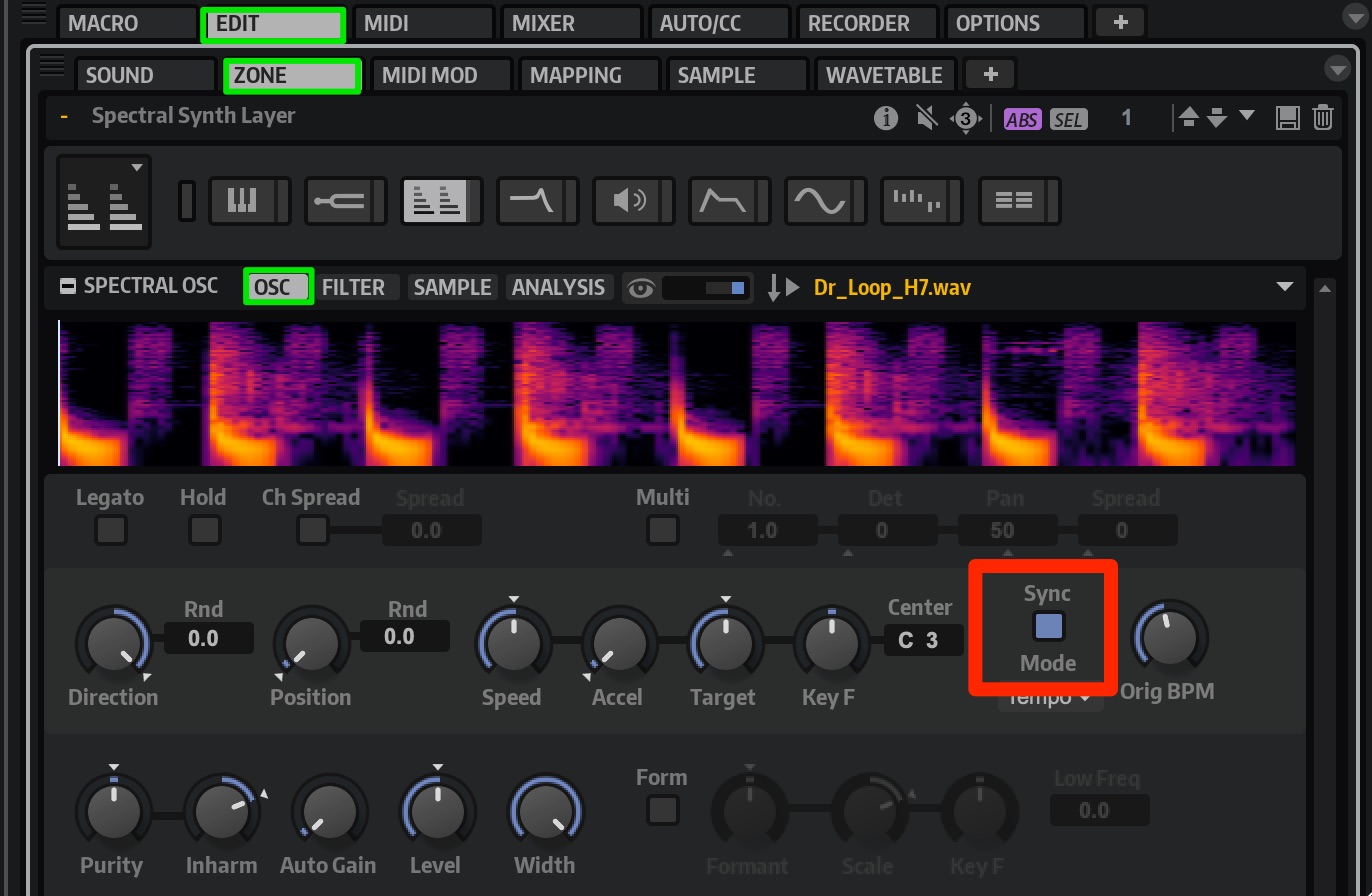Open the Modulation Matrix section icon

1012,201
